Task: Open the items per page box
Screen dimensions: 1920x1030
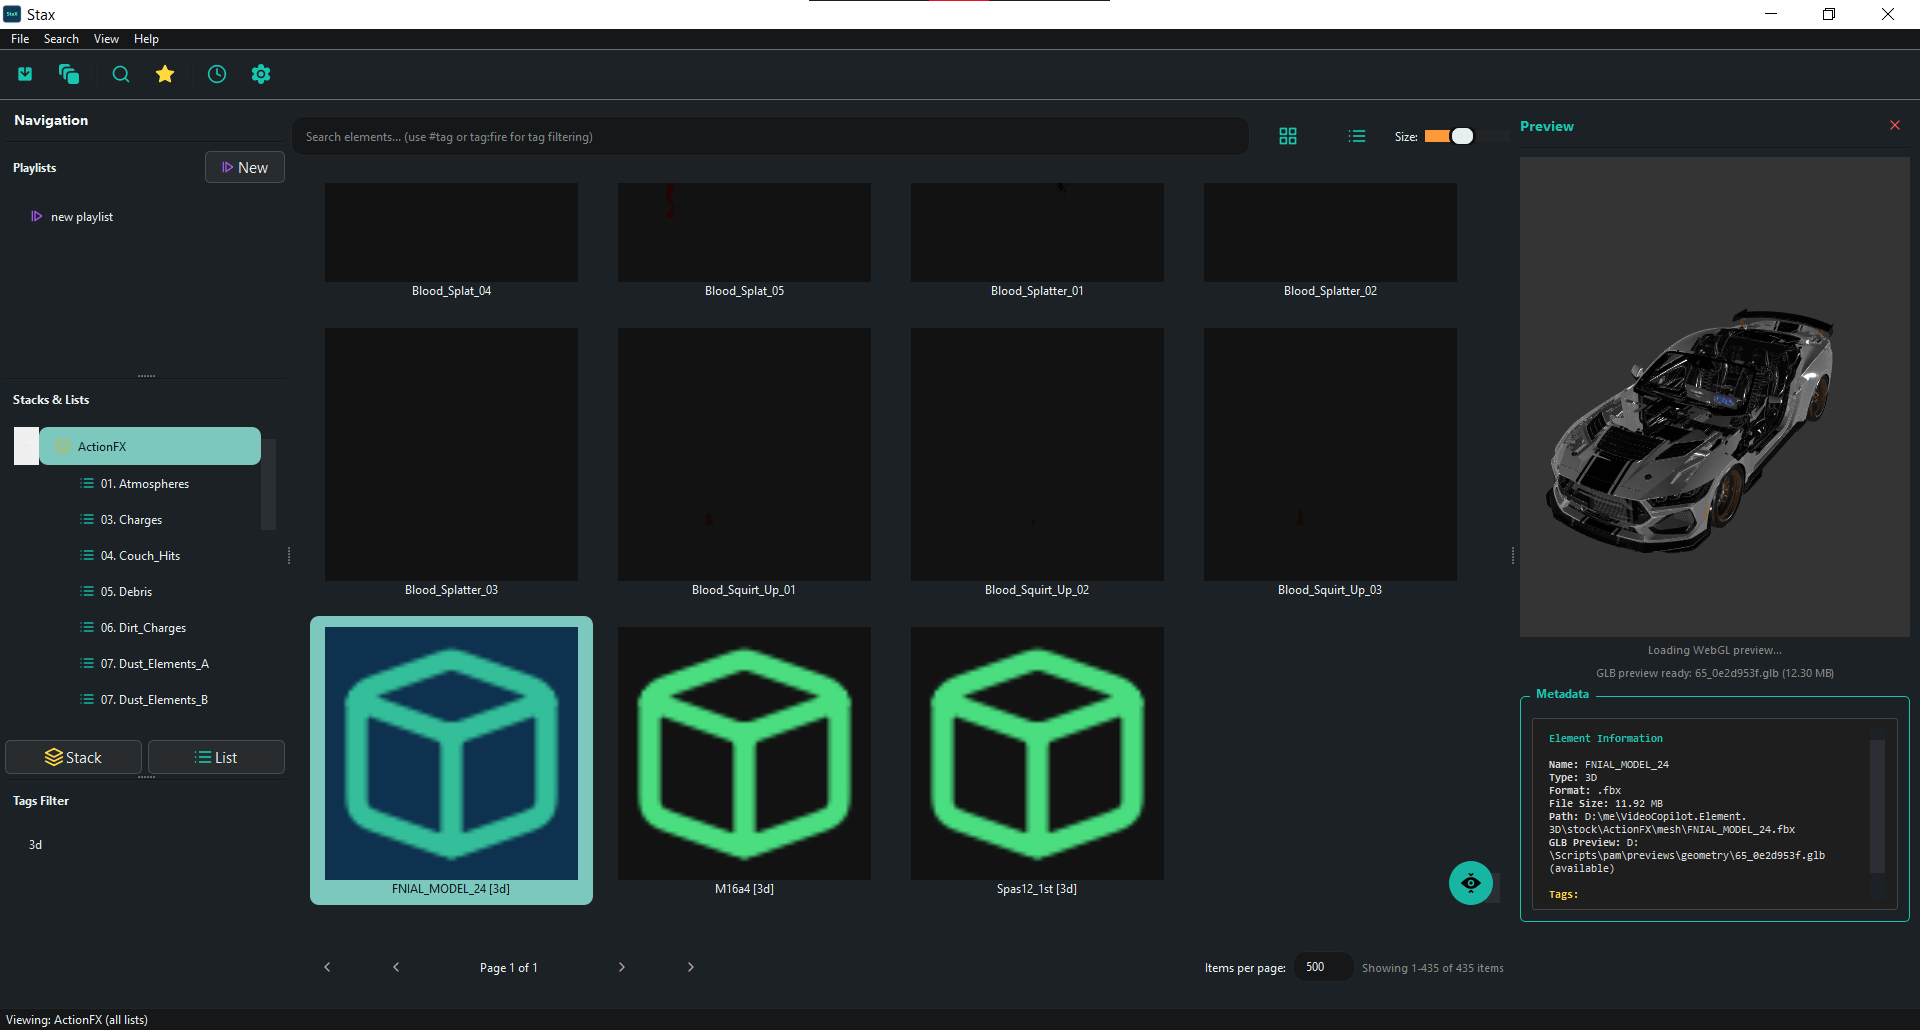Action: pyautogui.click(x=1322, y=967)
